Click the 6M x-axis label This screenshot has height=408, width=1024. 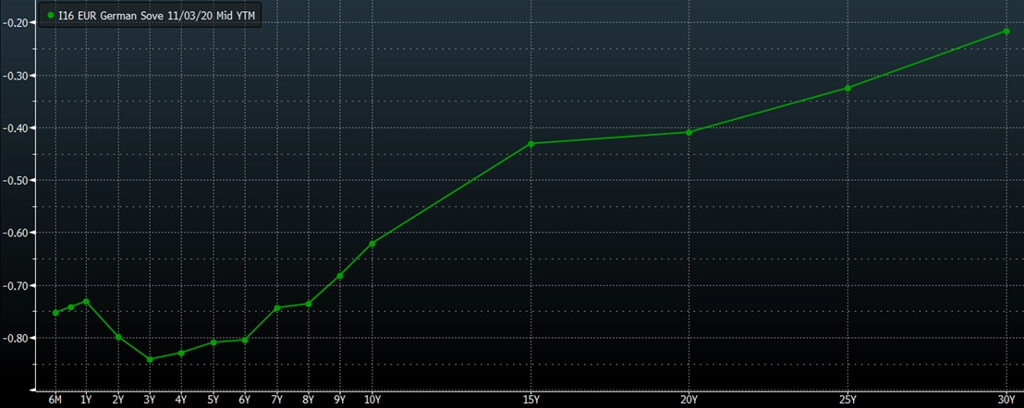tap(56, 399)
